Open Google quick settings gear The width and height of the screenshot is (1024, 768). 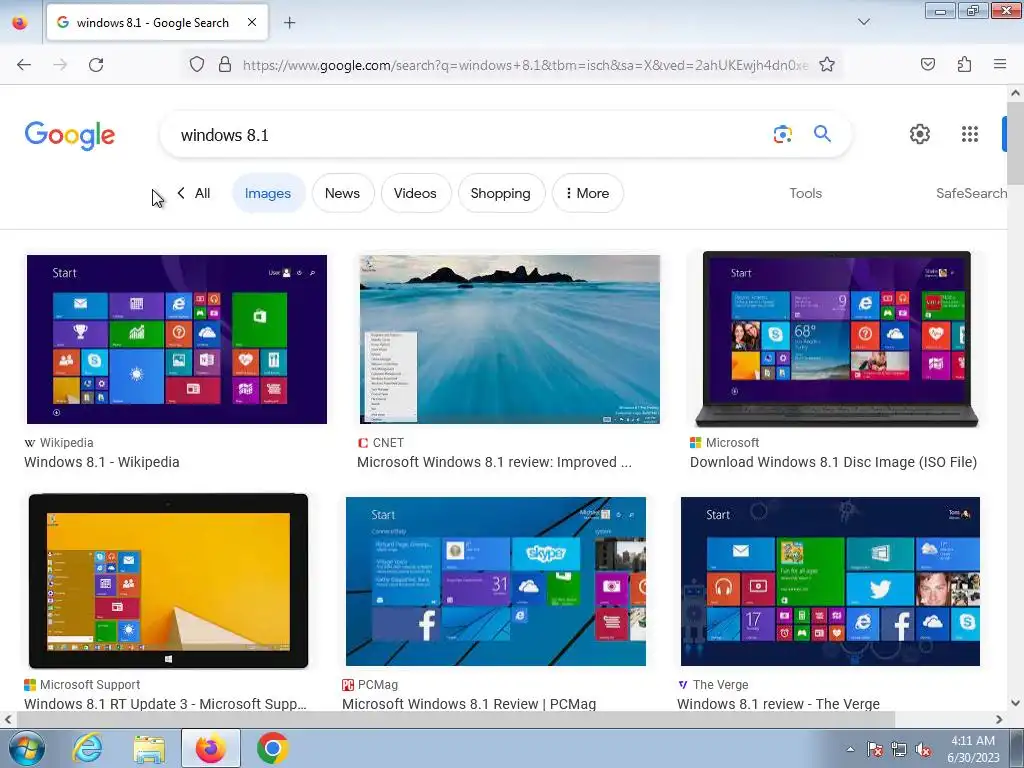pos(920,134)
